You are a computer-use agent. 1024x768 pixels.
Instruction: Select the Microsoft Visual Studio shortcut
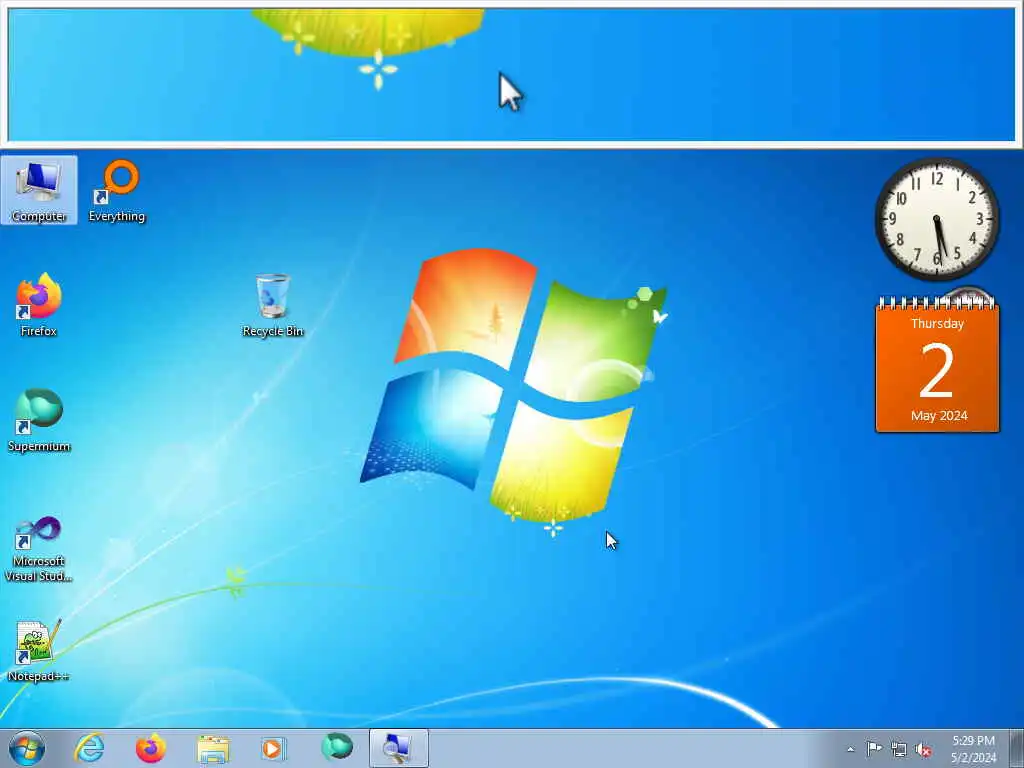(39, 549)
